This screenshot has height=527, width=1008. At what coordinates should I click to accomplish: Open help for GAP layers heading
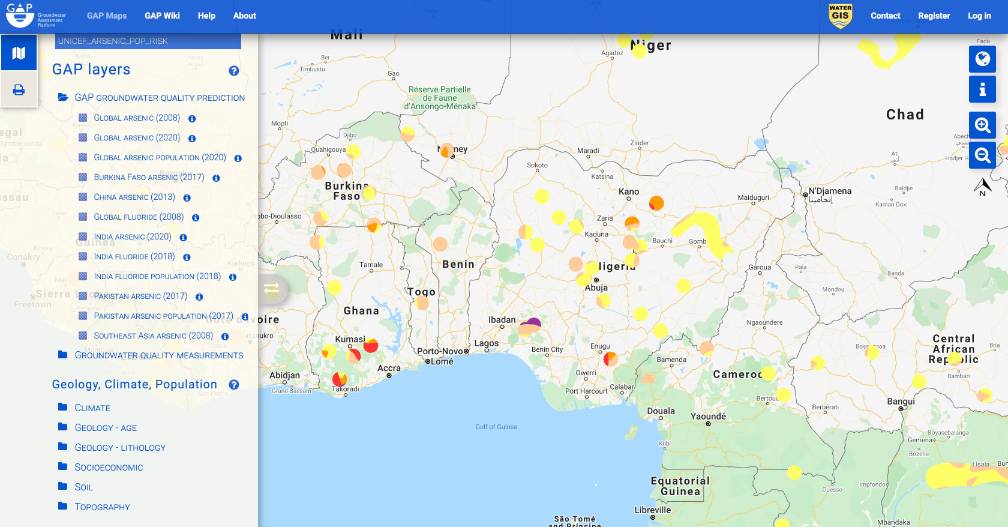pyautogui.click(x=234, y=71)
